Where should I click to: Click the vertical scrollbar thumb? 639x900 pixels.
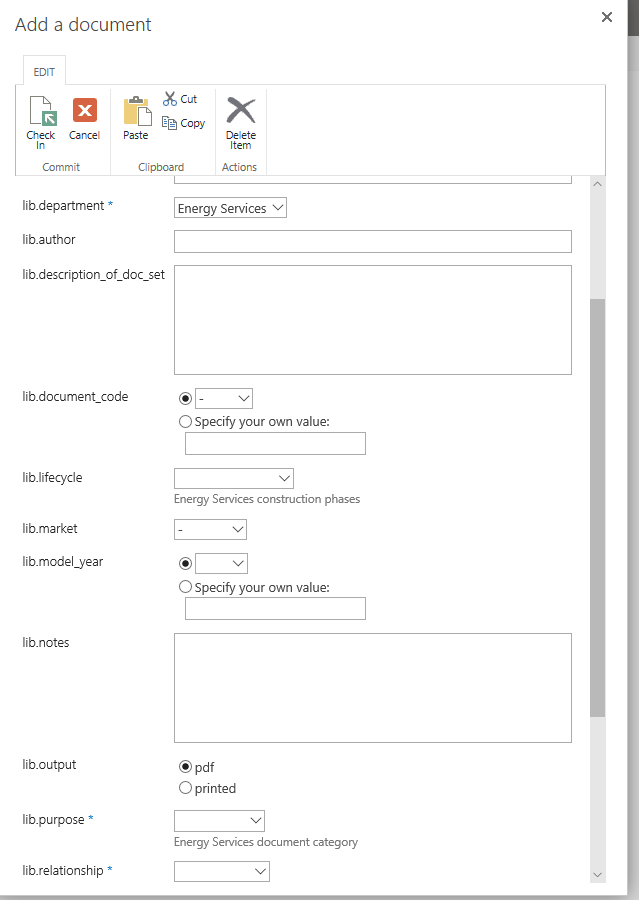tap(597, 507)
